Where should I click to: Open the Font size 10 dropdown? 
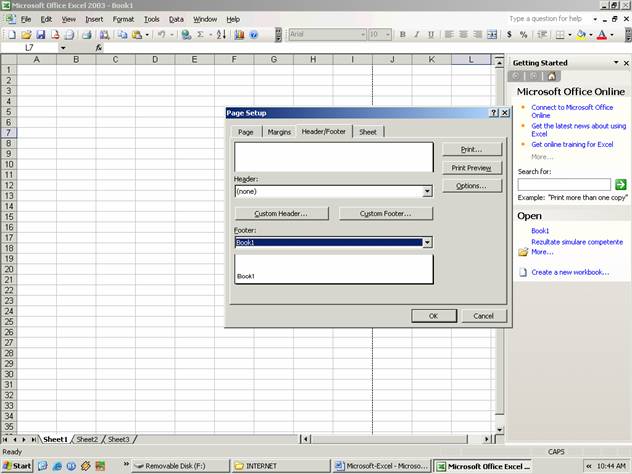click(388, 35)
